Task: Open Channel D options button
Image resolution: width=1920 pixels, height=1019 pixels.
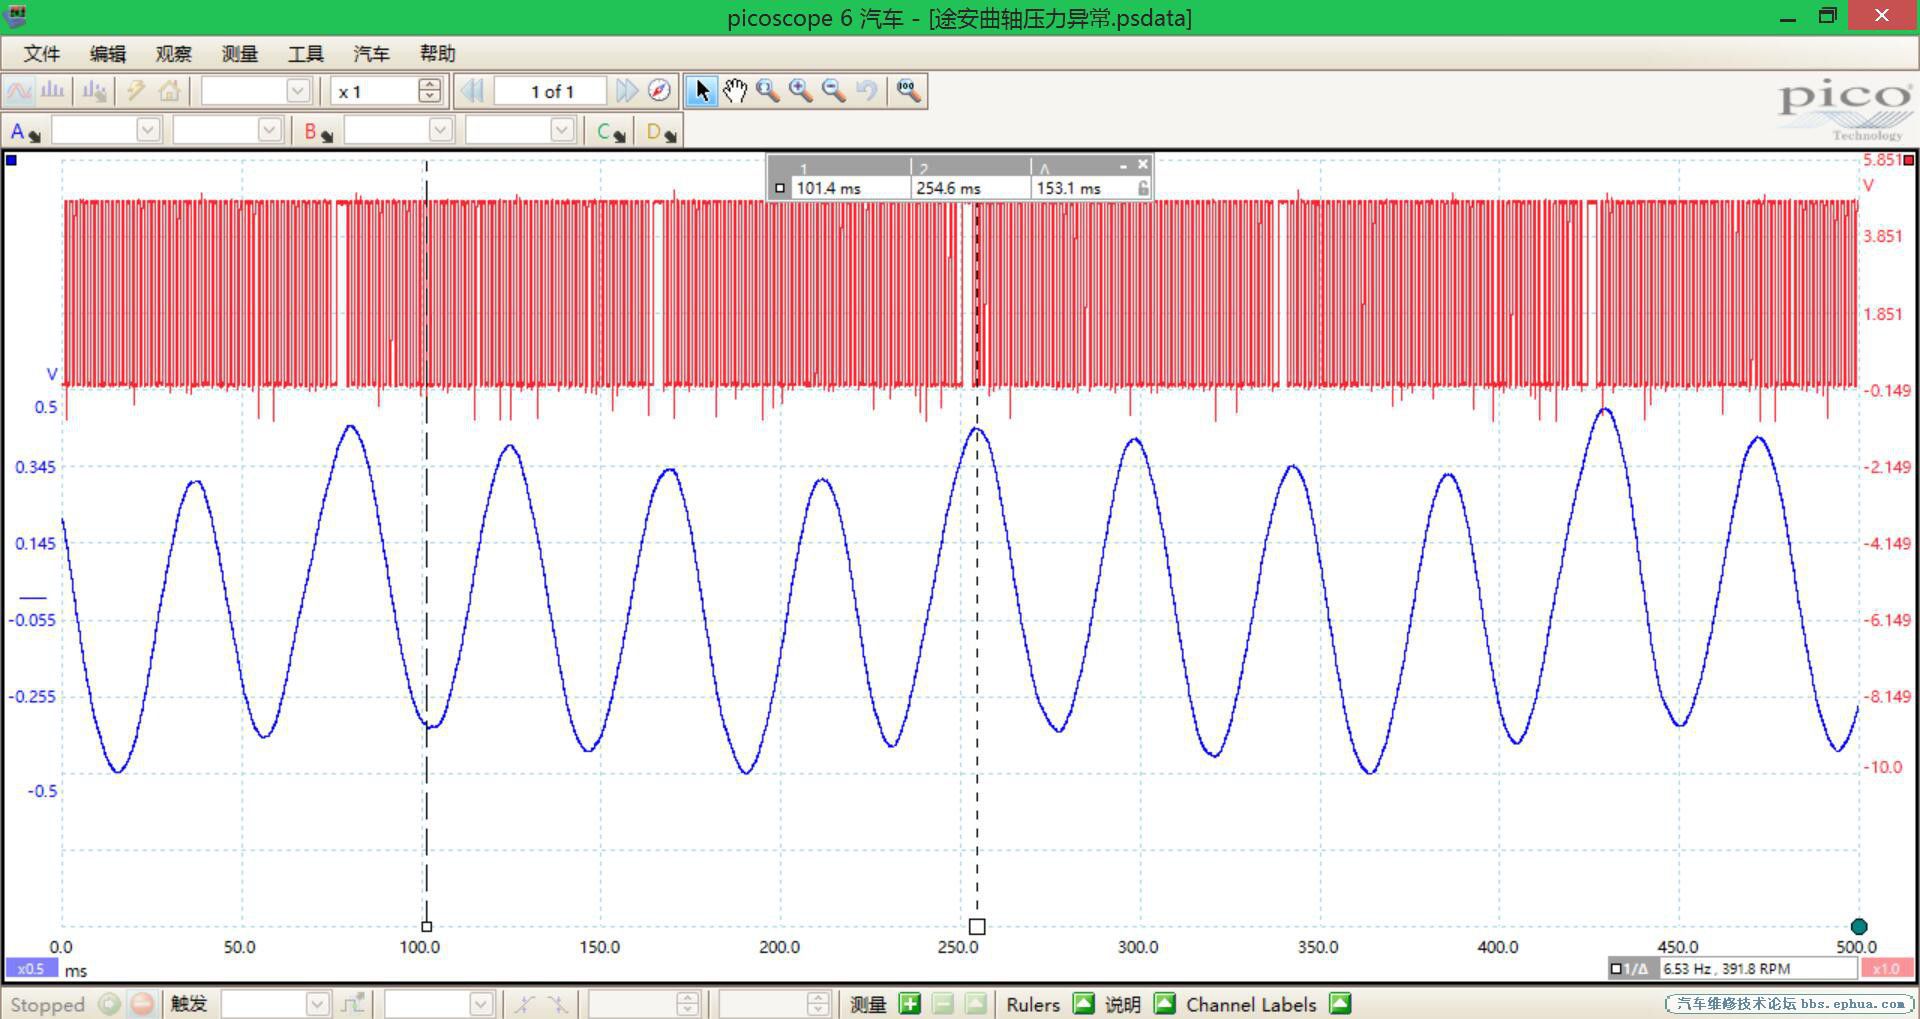Action: point(661,131)
